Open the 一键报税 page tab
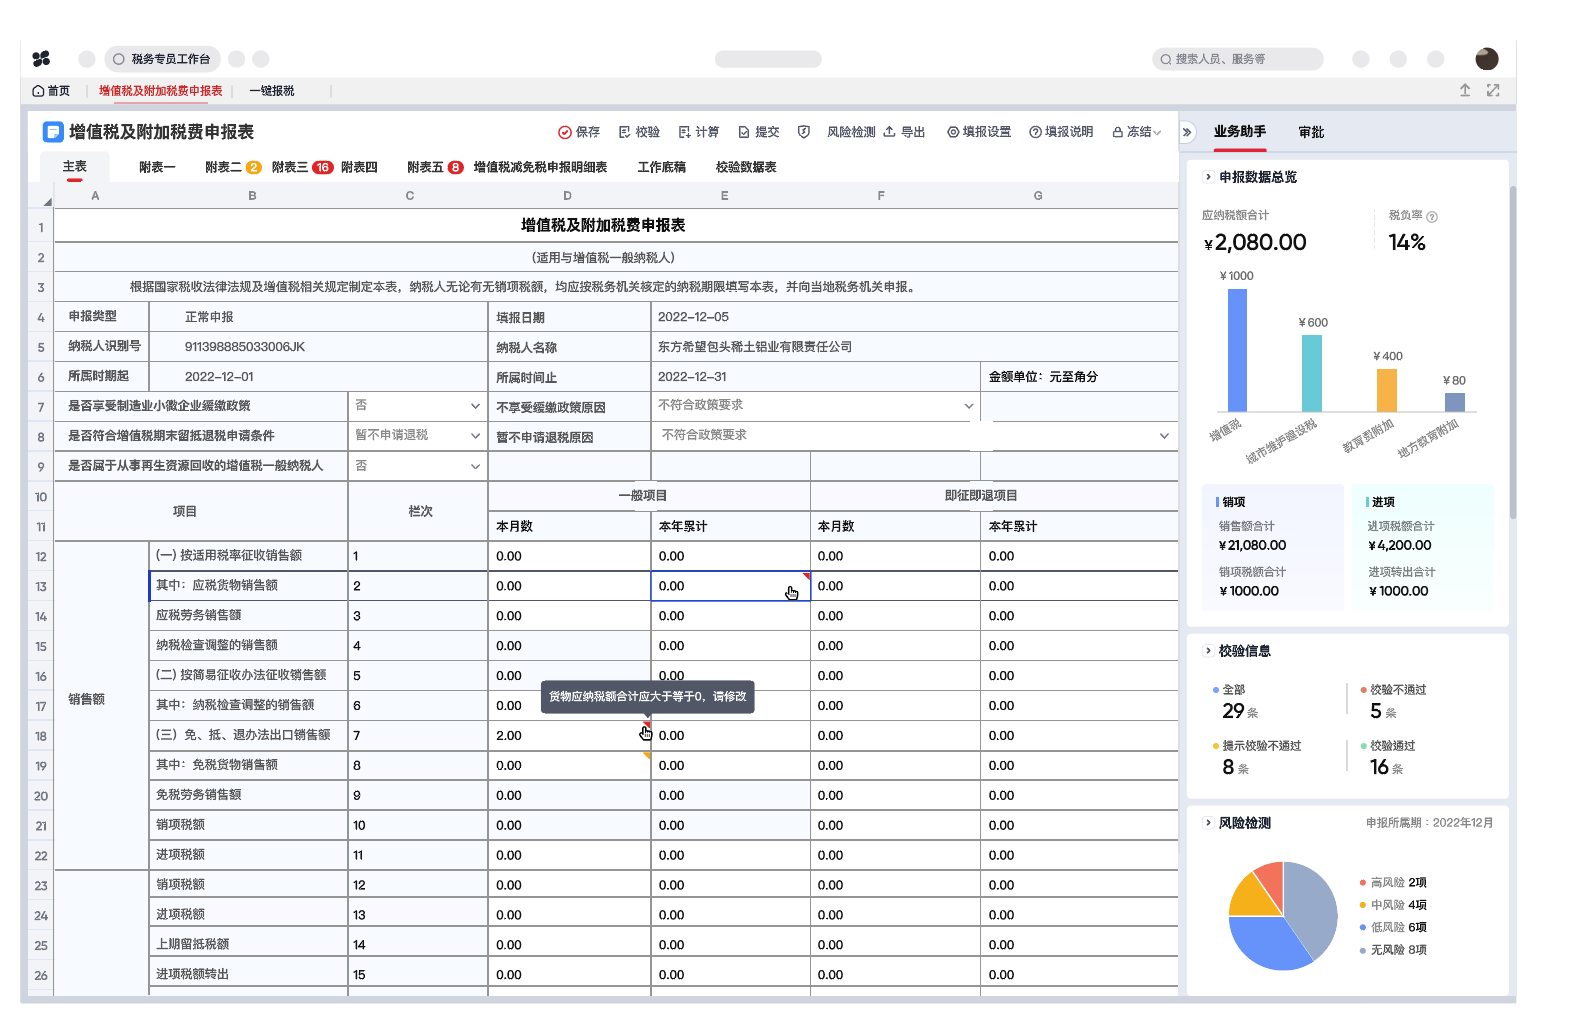1595x1022 pixels. tap(272, 91)
